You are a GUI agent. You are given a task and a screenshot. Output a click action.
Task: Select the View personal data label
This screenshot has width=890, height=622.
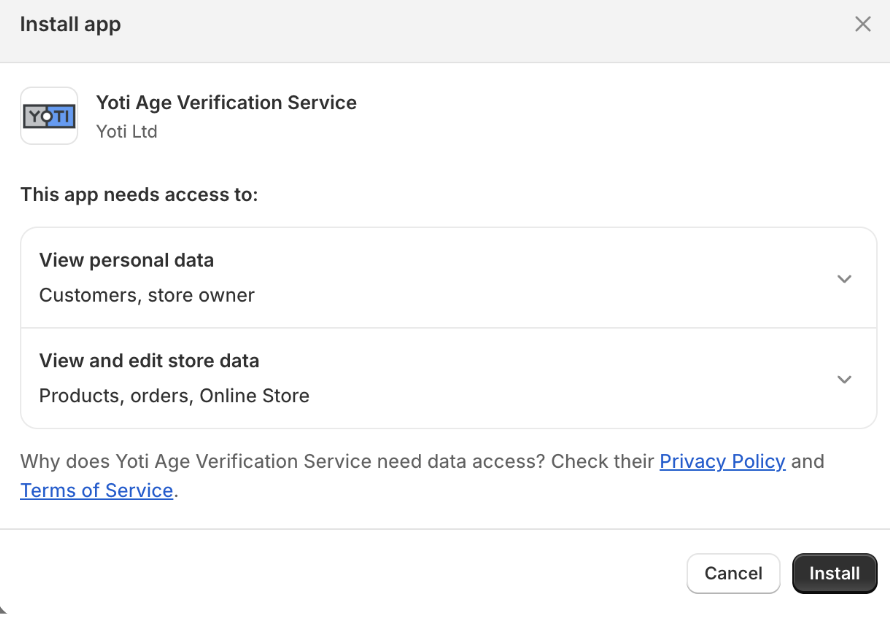pyautogui.click(x=126, y=261)
